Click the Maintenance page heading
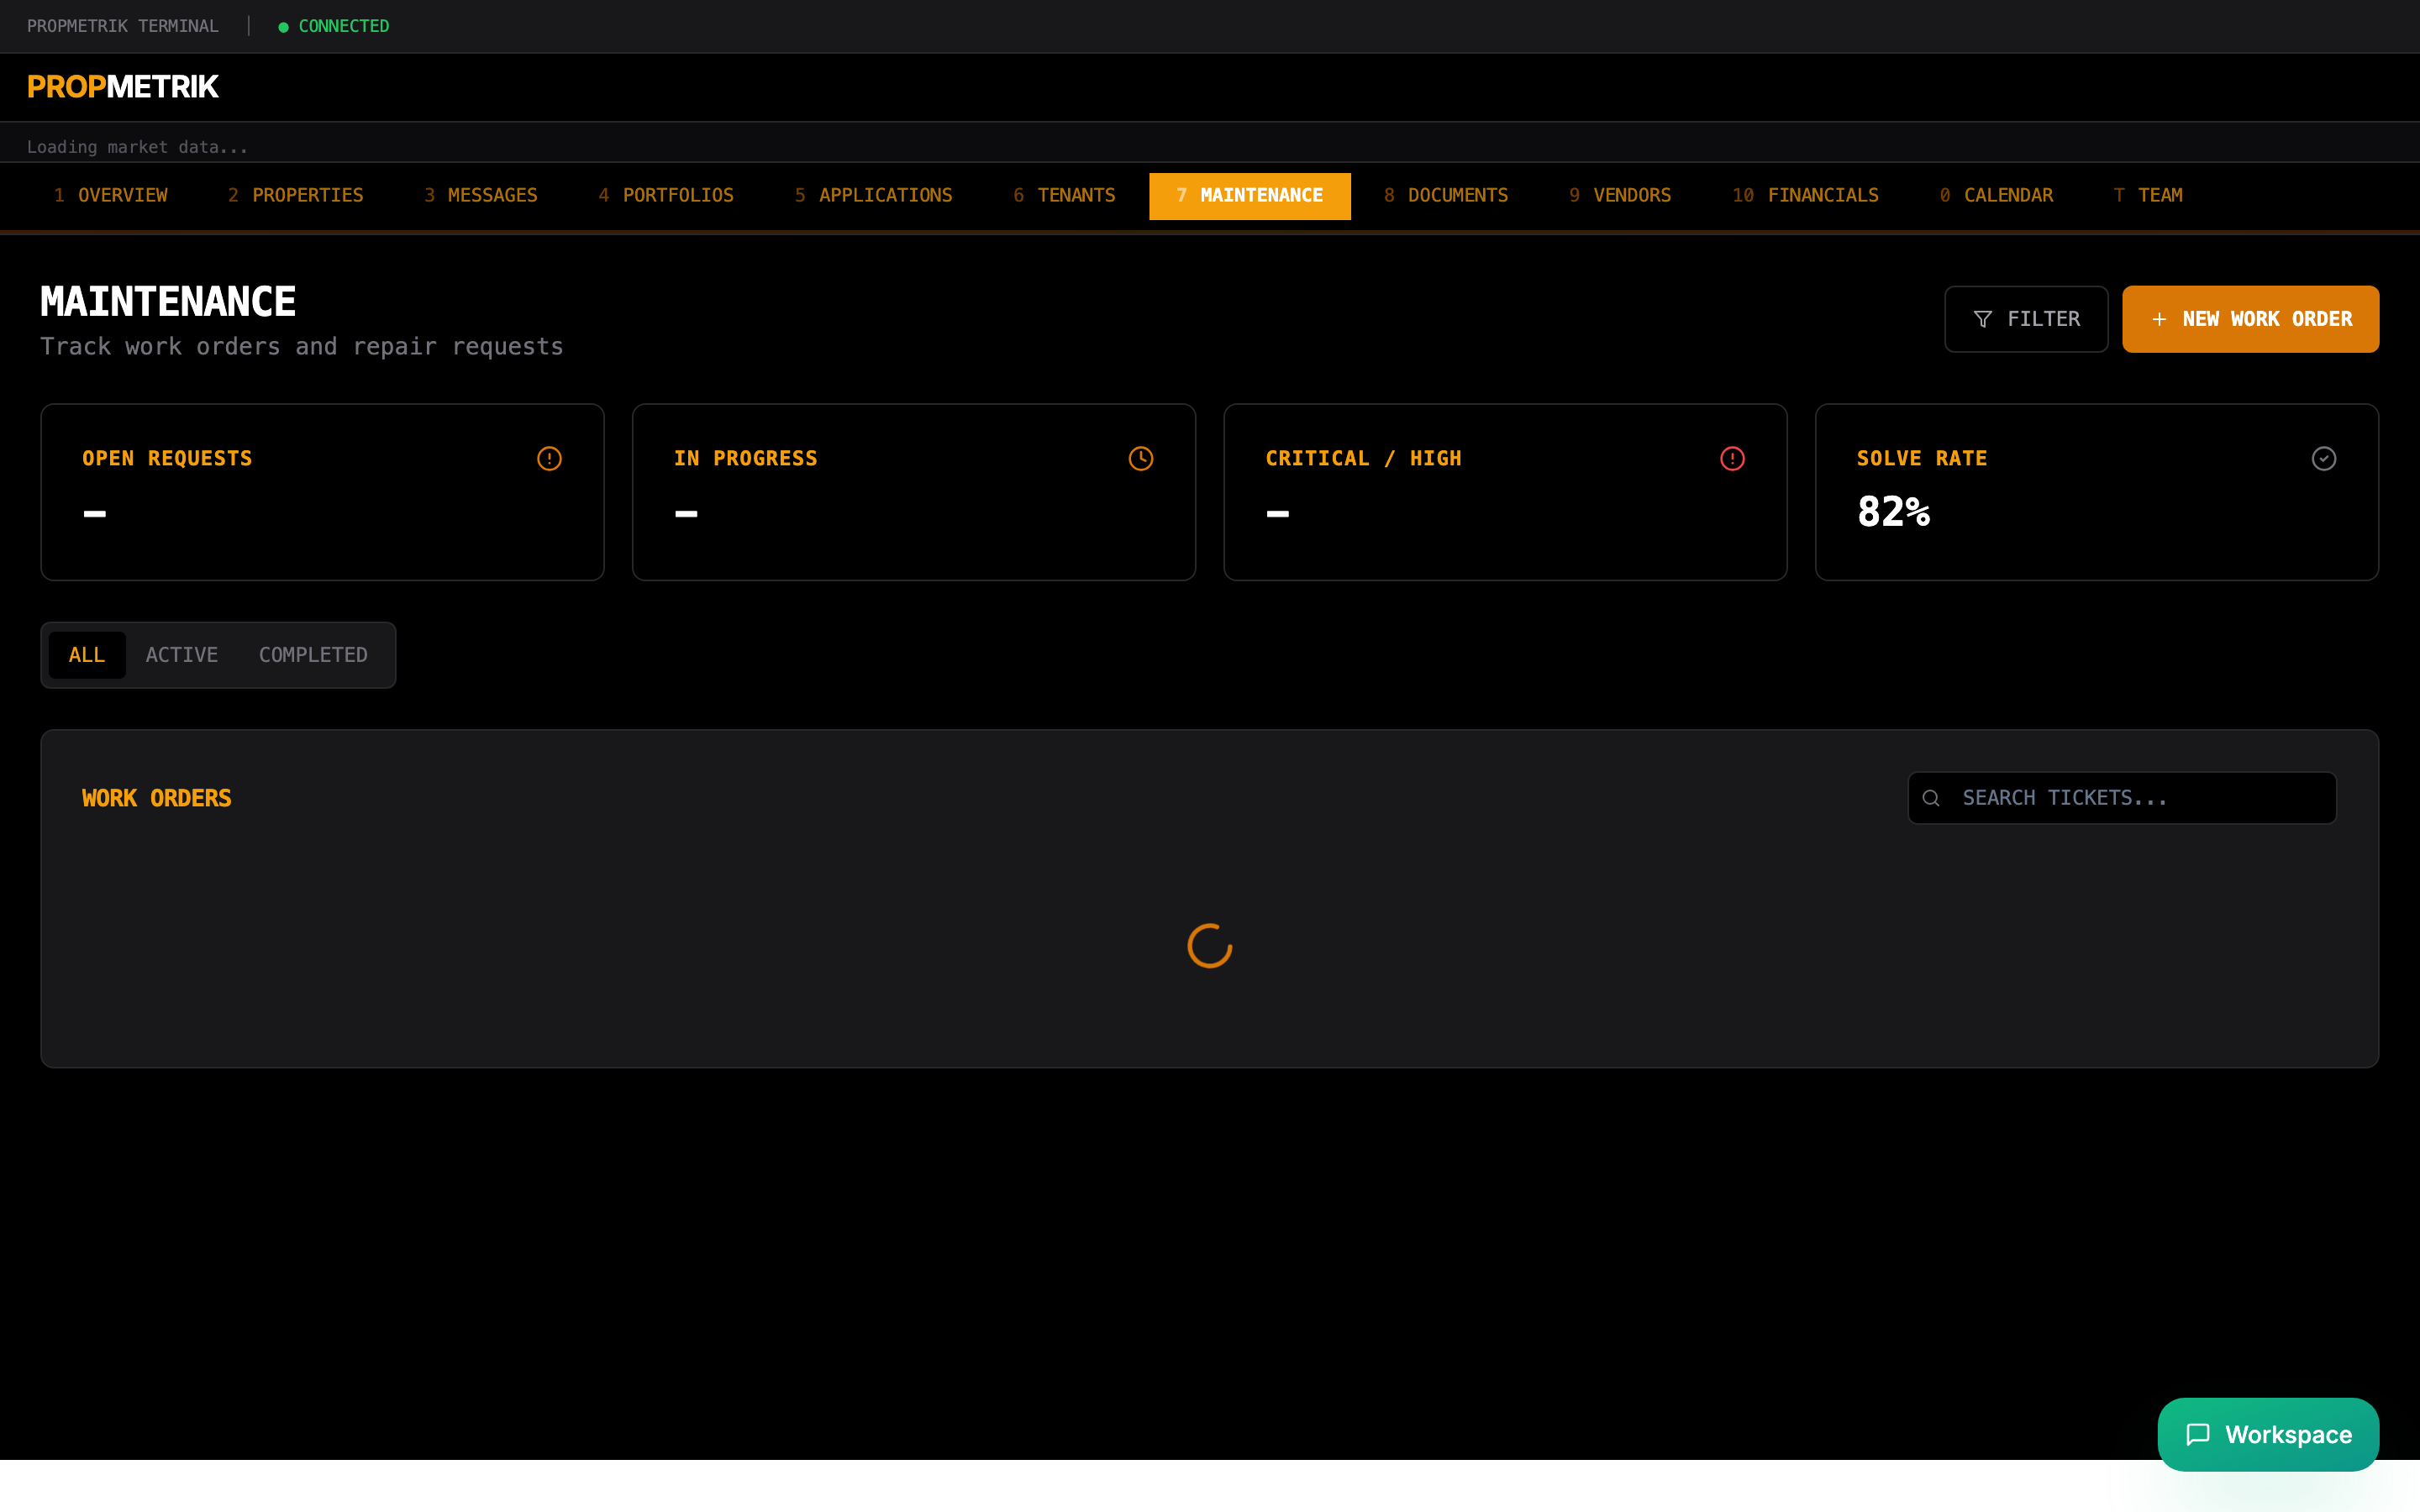The image size is (2420, 1512). (168, 302)
